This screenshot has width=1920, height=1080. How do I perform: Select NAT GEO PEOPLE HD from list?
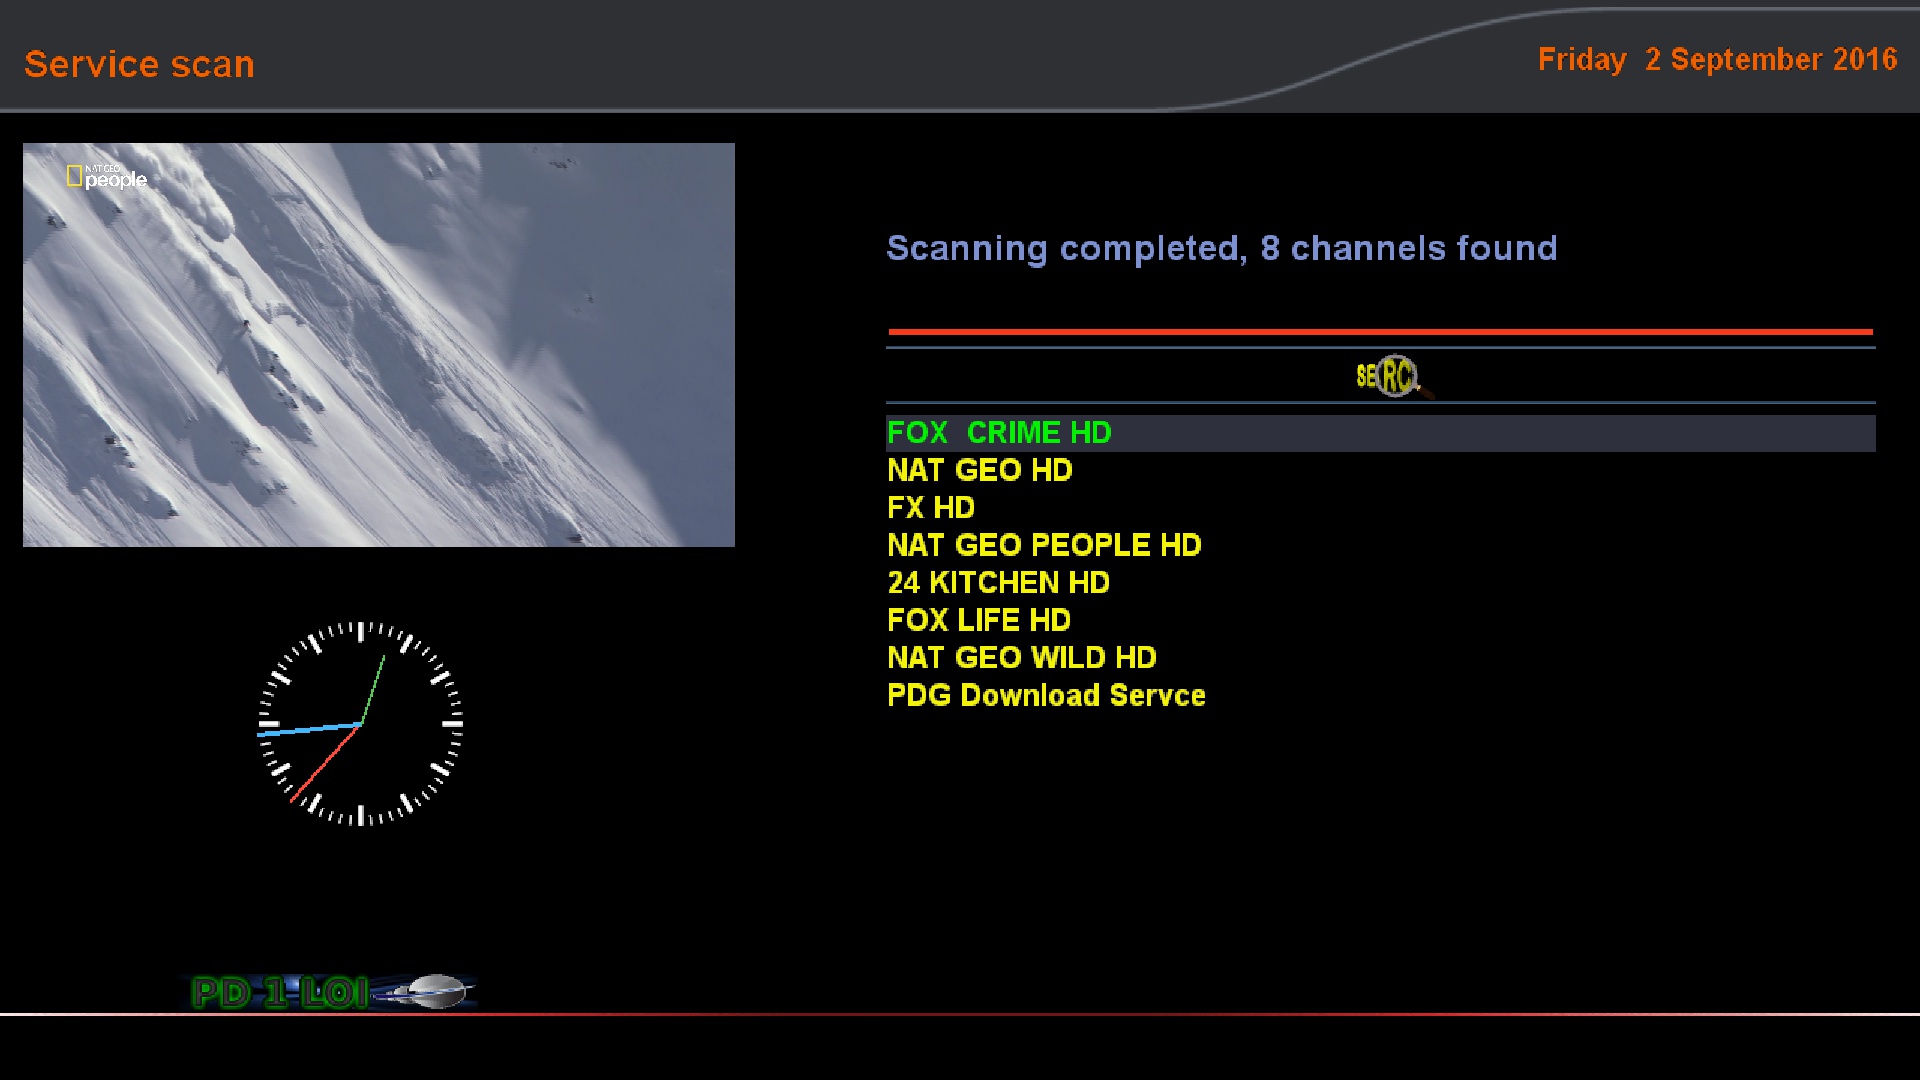point(1043,545)
